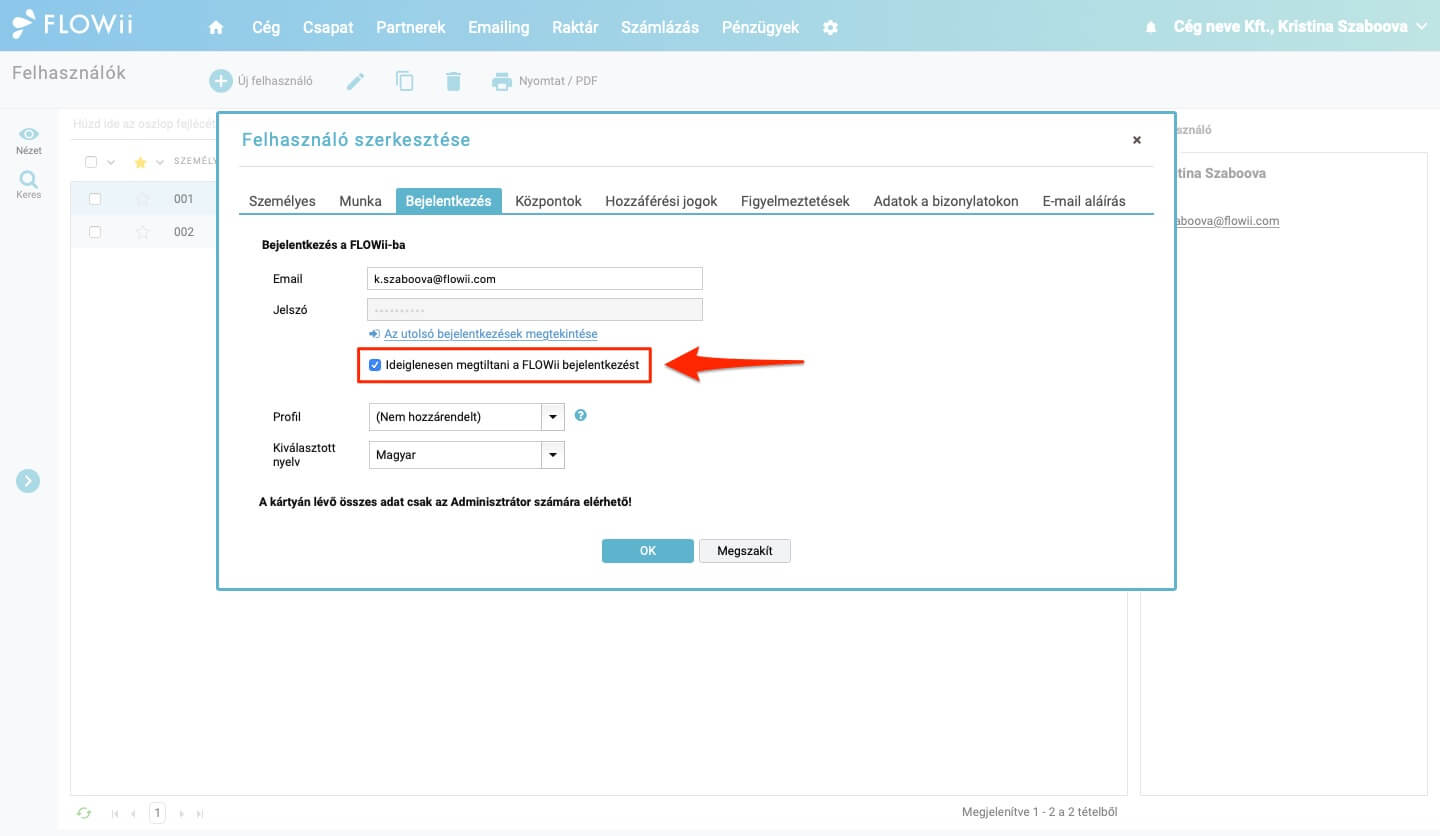Click page number 1 in pager

pyautogui.click(x=157, y=814)
